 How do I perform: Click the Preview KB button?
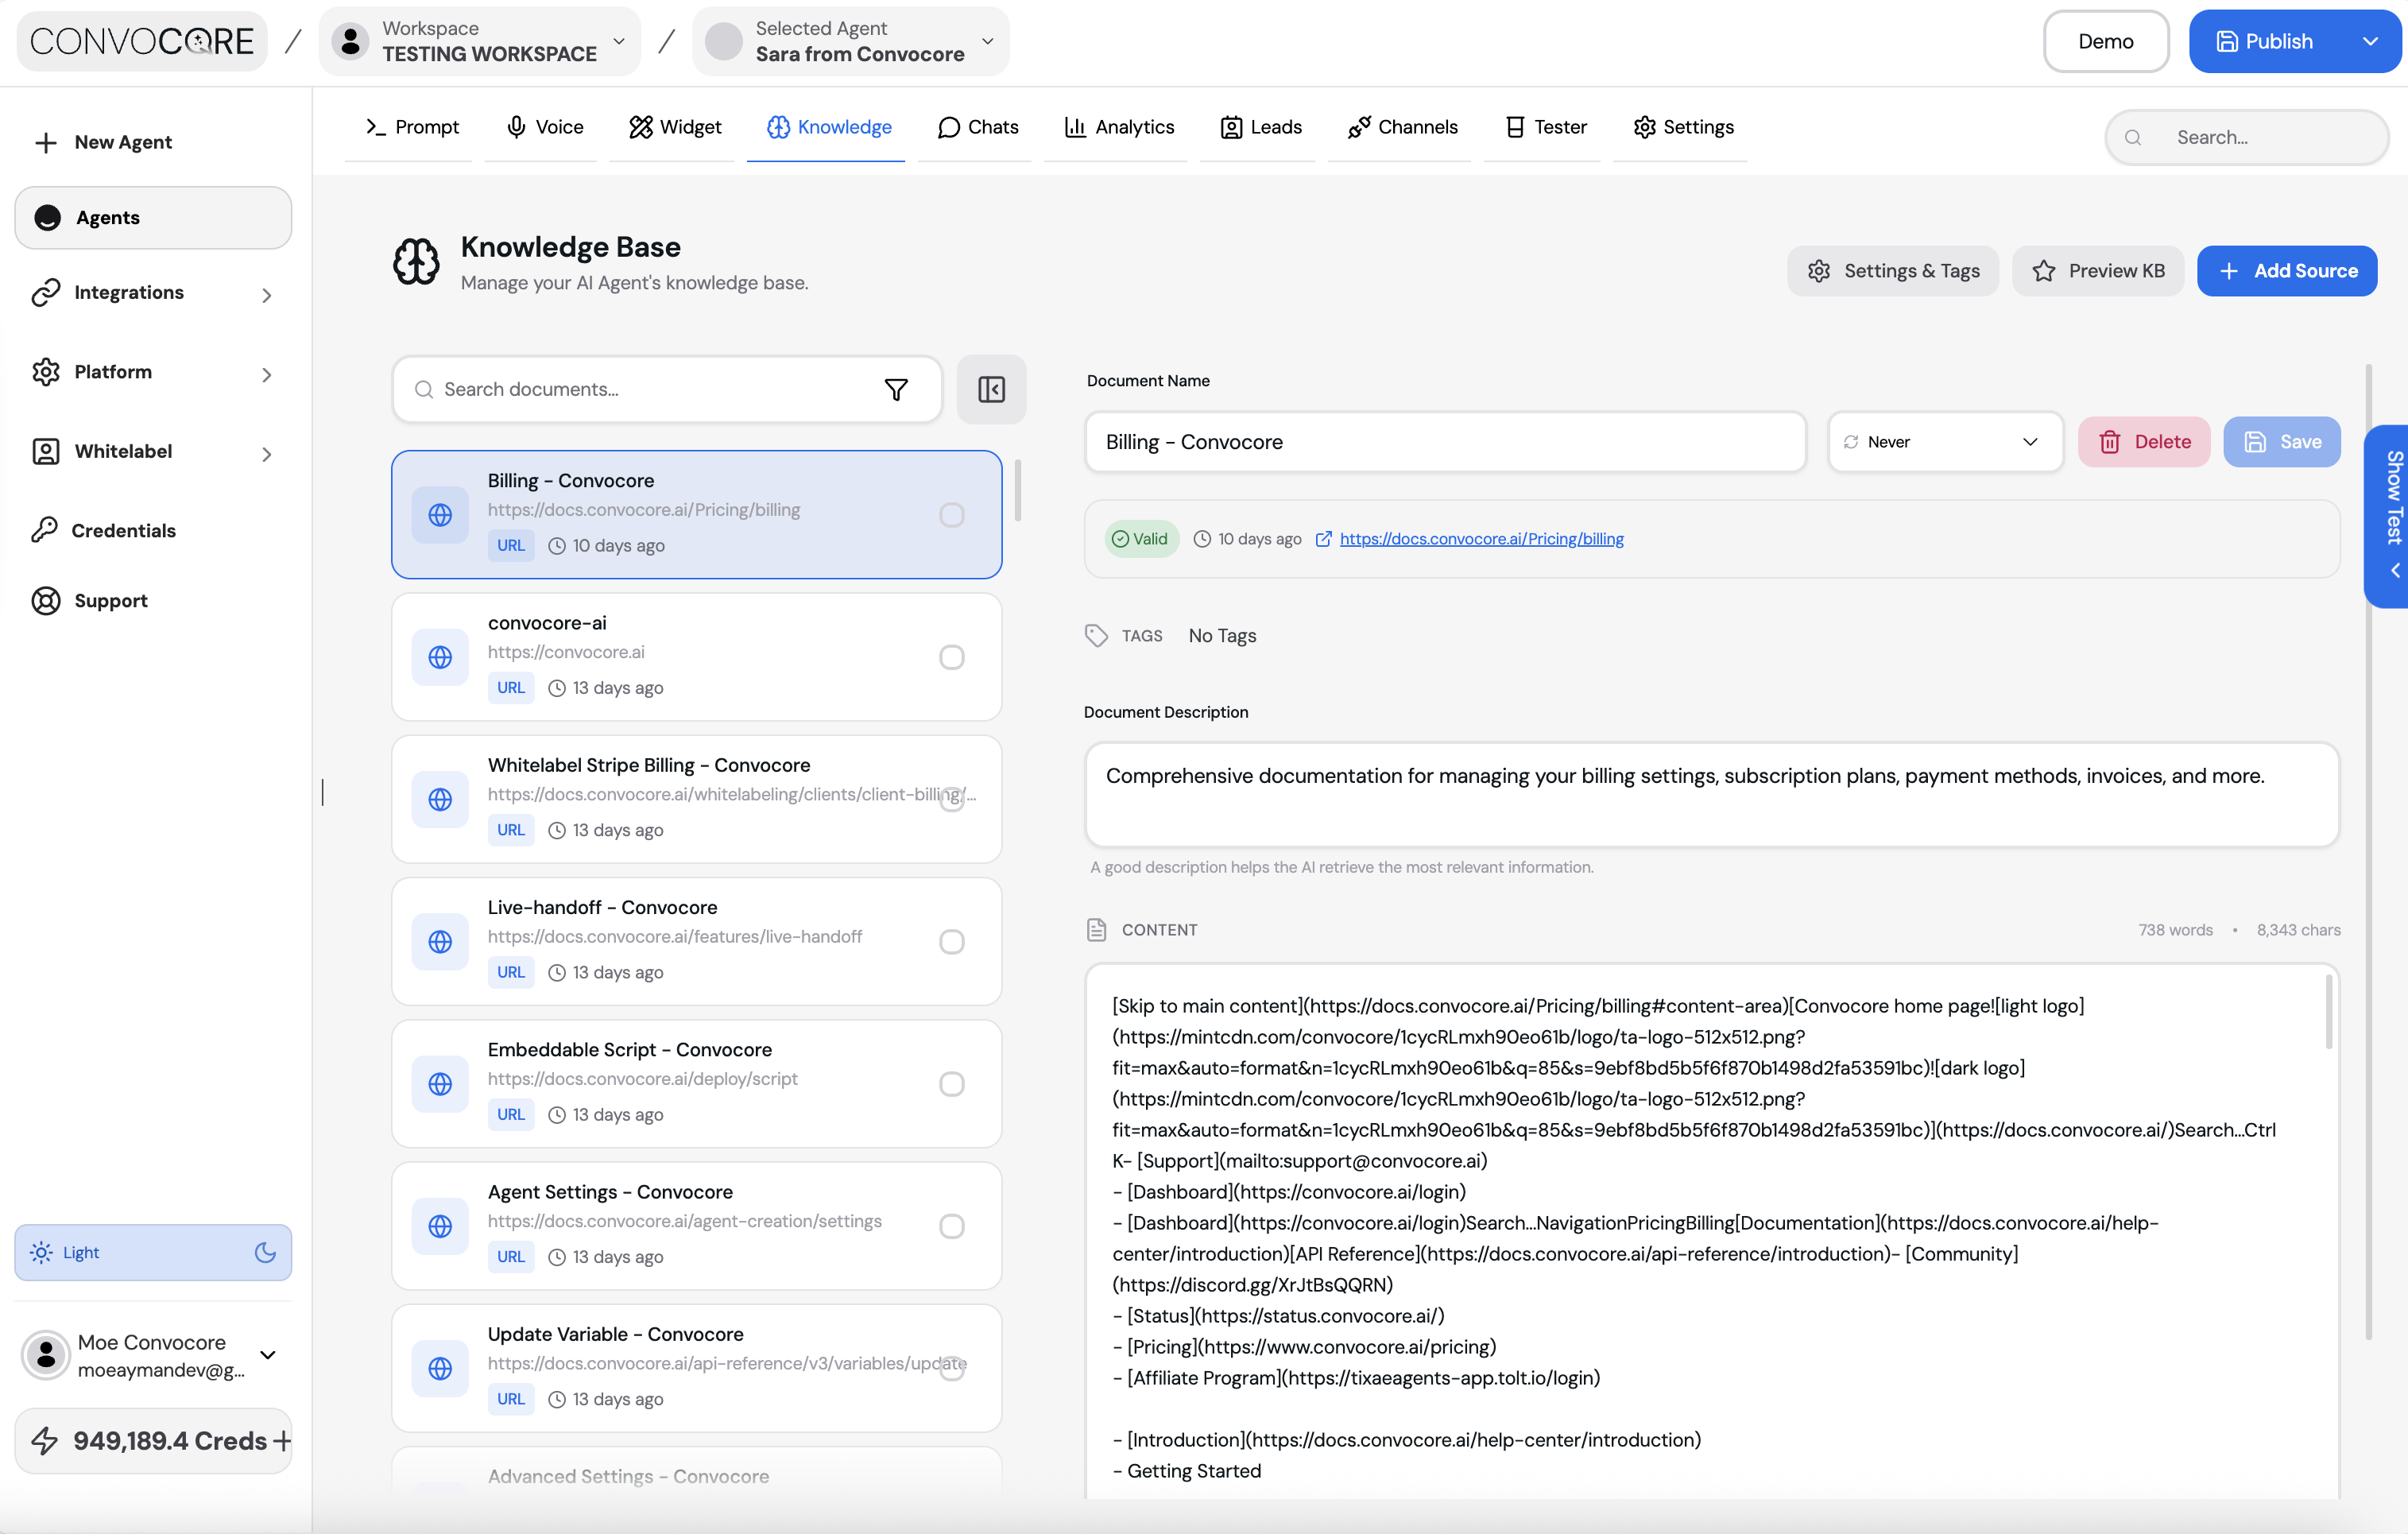(x=2098, y=271)
